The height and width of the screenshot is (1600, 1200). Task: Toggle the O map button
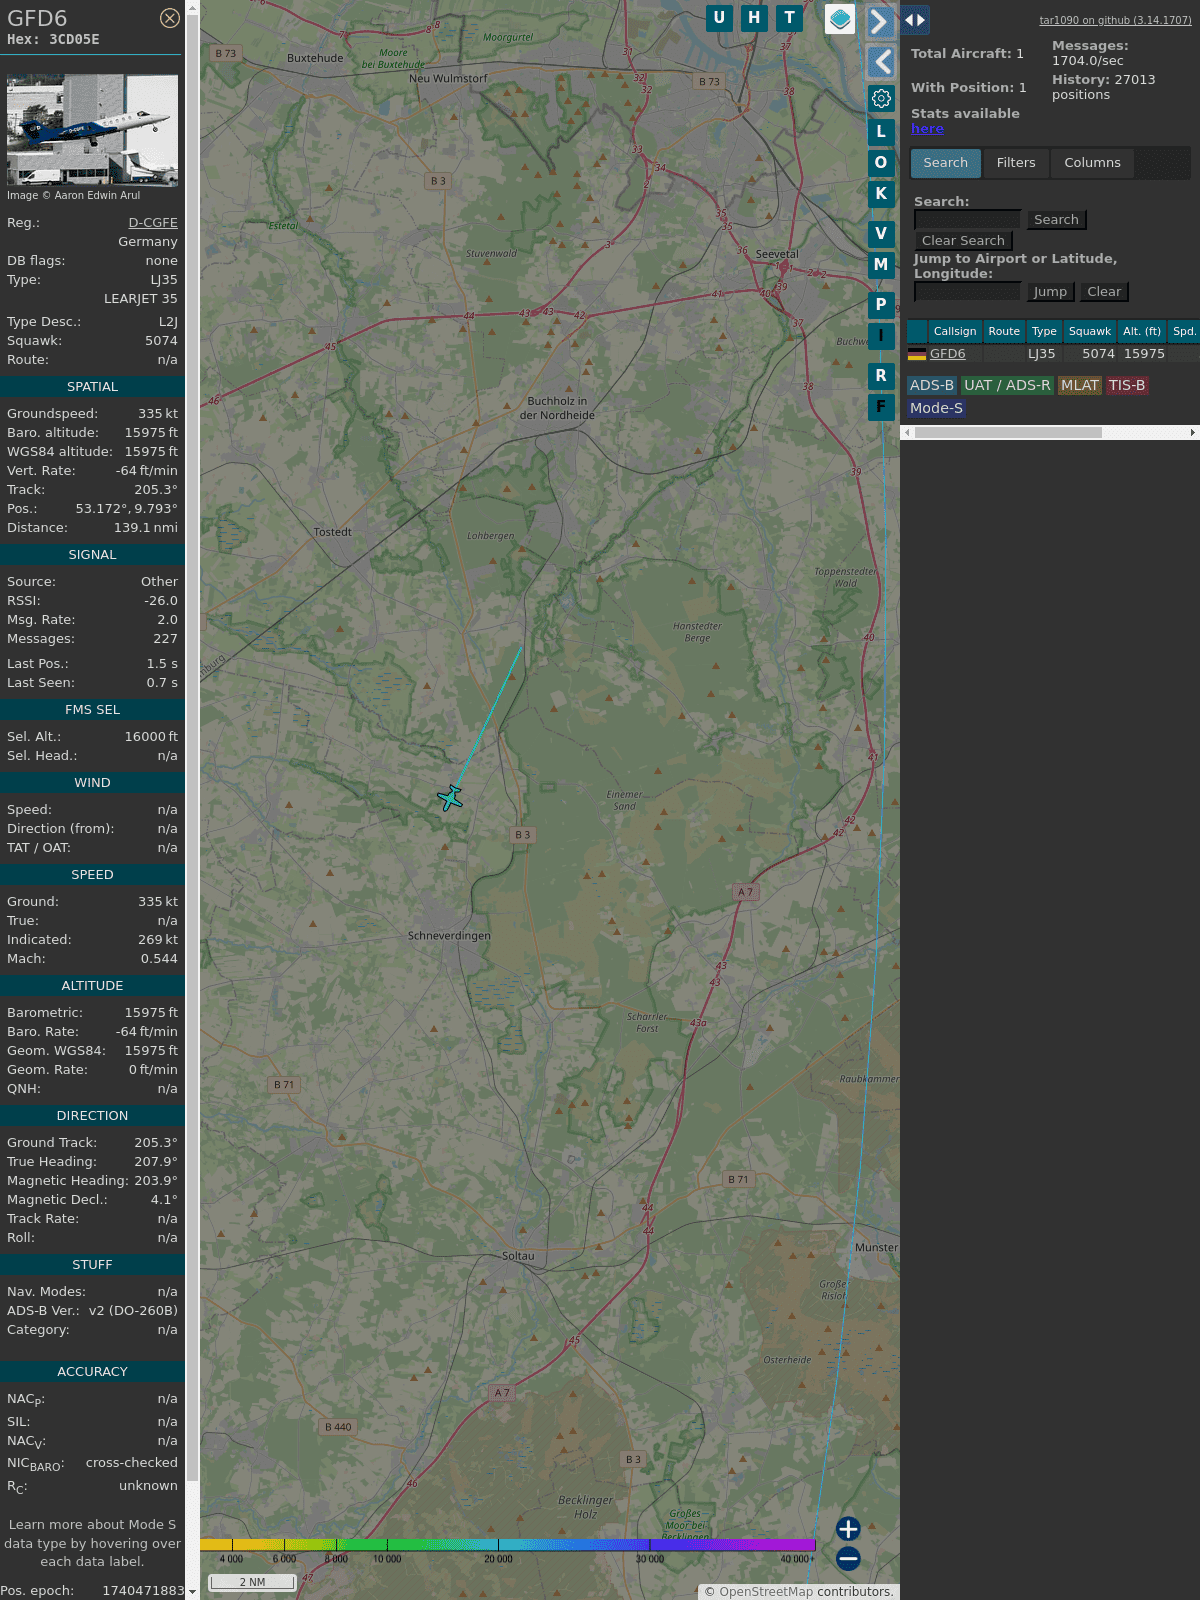[x=881, y=162]
